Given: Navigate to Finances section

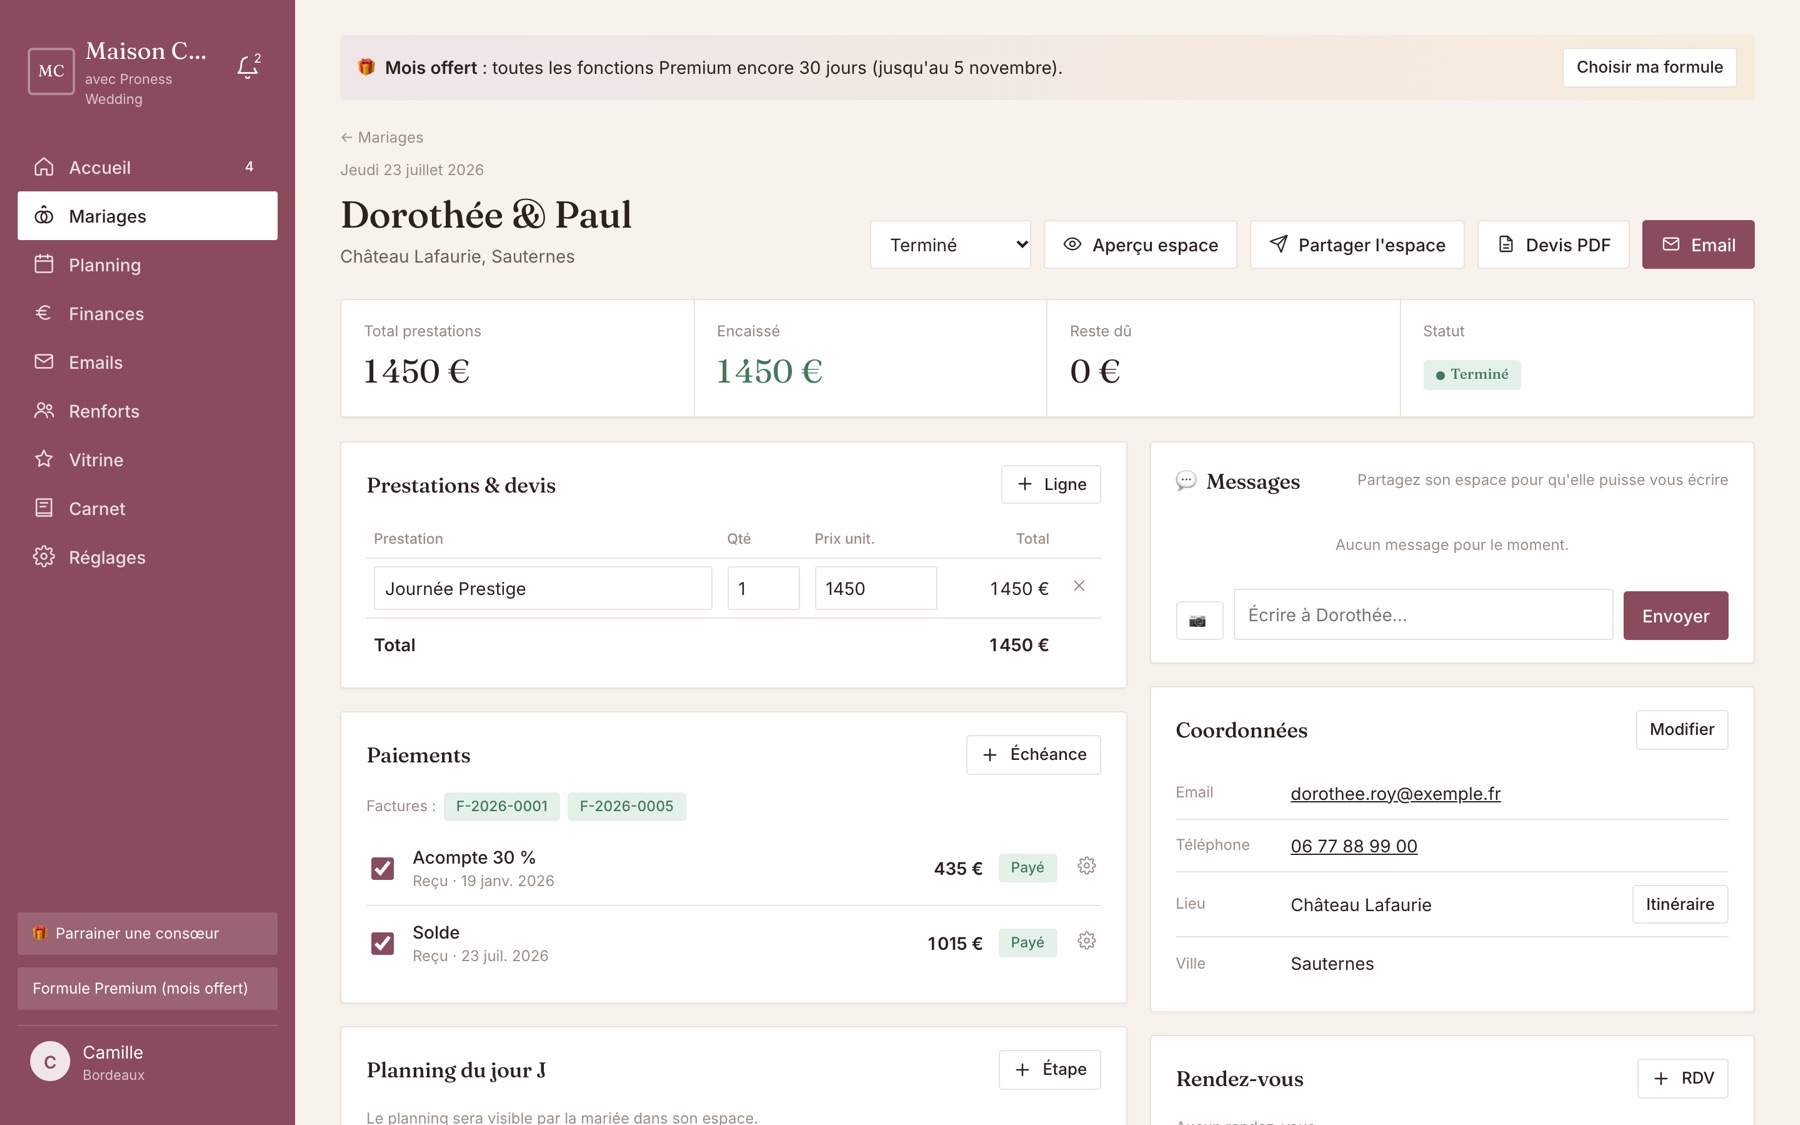Looking at the screenshot, I should click(147, 314).
